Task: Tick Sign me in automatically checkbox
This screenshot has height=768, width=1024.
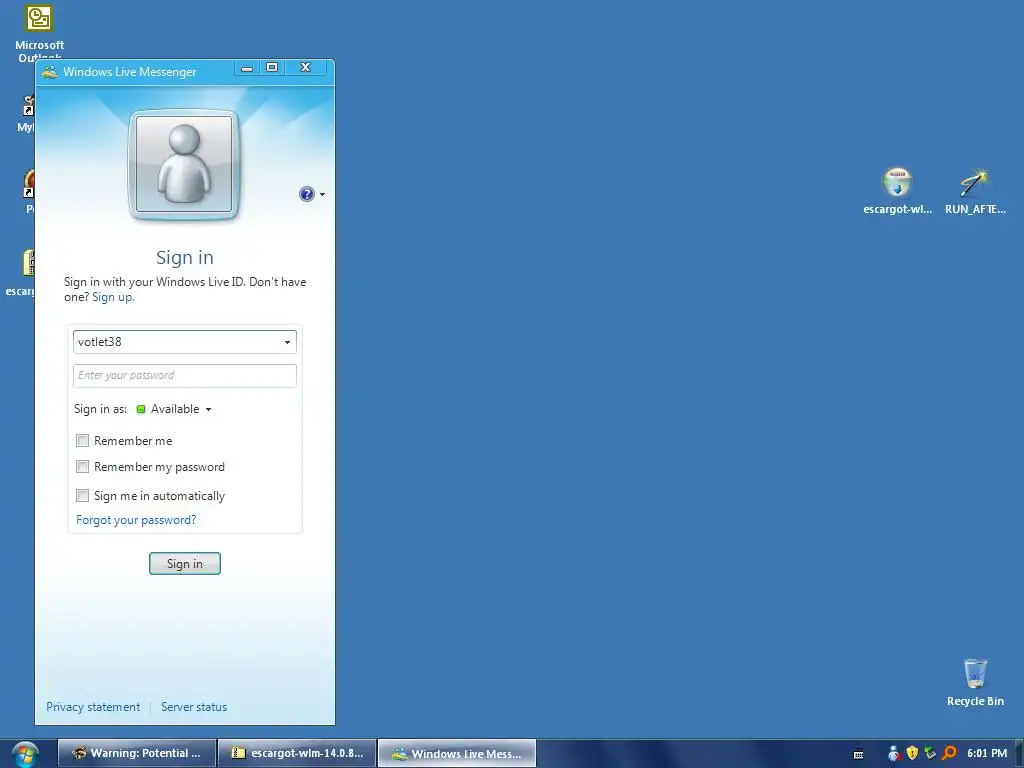Action: coord(82,496)
